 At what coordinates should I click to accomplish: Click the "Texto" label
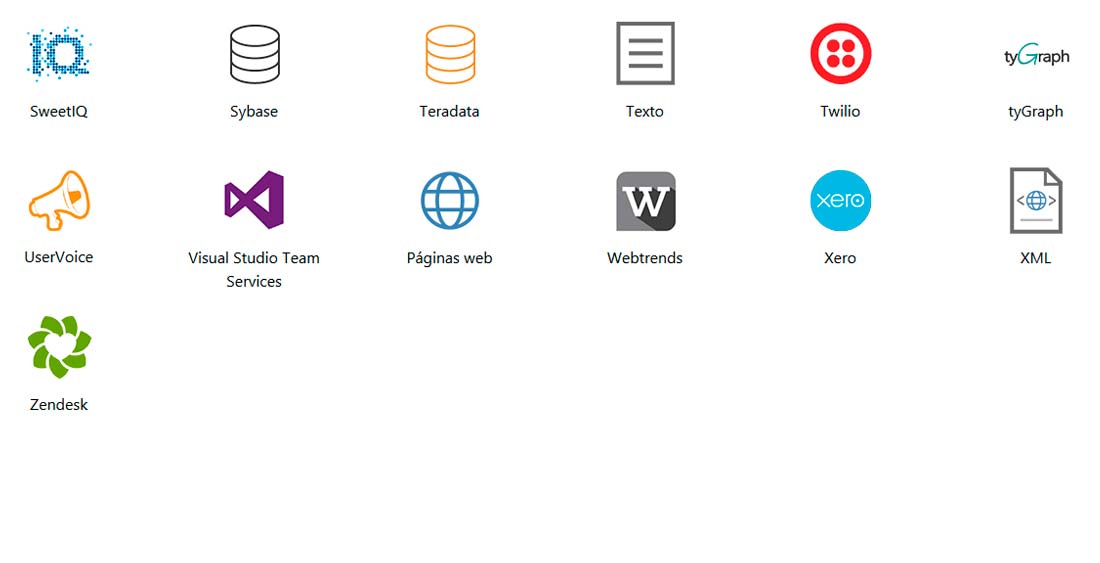645,111
